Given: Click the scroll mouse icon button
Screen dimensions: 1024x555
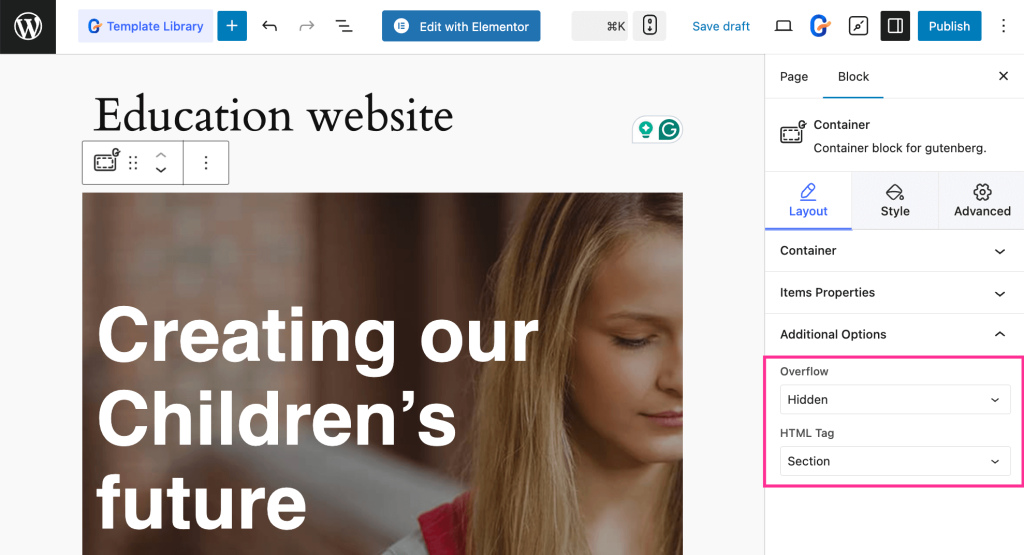Looking at the screenshot, I should [x=650, y=26].
